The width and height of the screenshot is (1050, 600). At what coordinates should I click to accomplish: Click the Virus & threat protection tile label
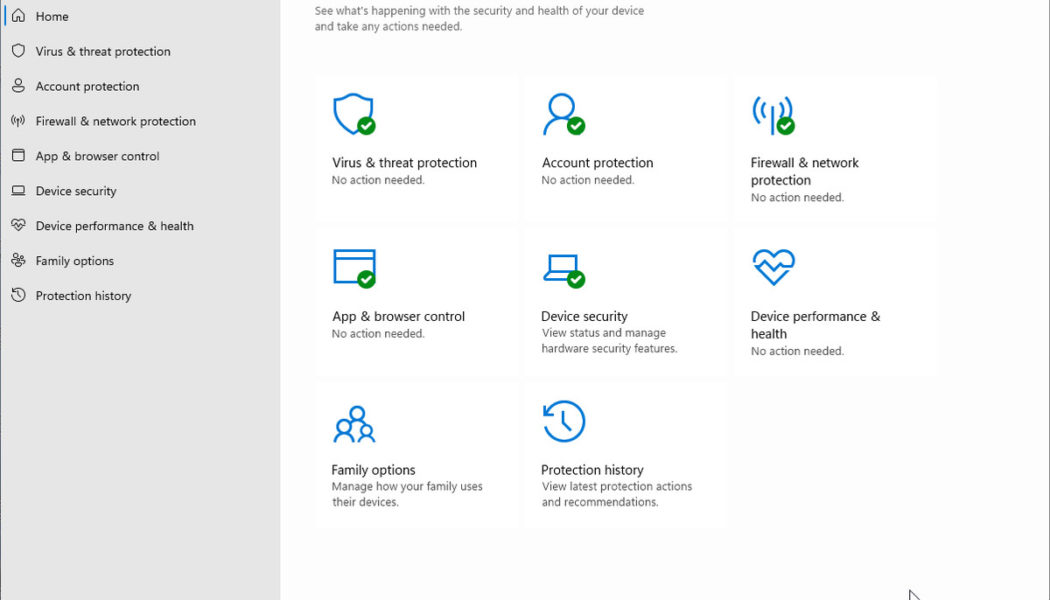(404, 162)
